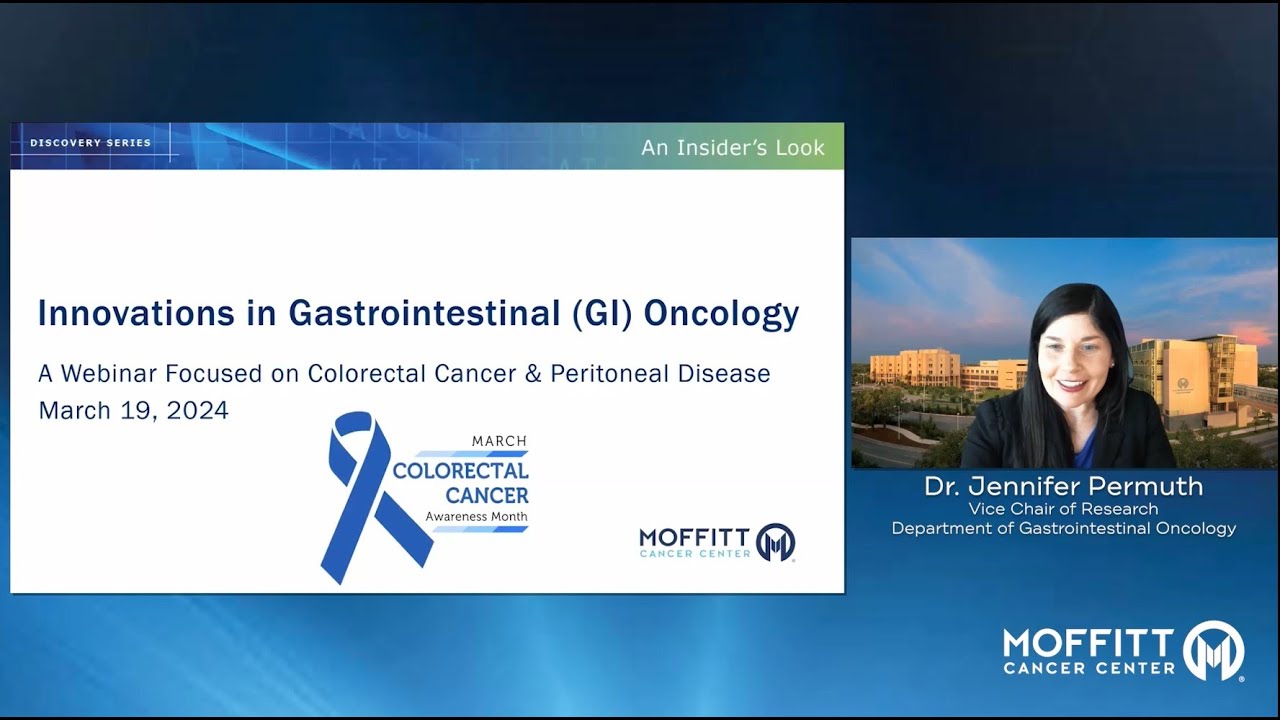The height and width of the screenshot is (720, 1280).
Task: Click the "Innovations in Gastrointestinal (GI) Oncology" title
Action: pos(418,313)
